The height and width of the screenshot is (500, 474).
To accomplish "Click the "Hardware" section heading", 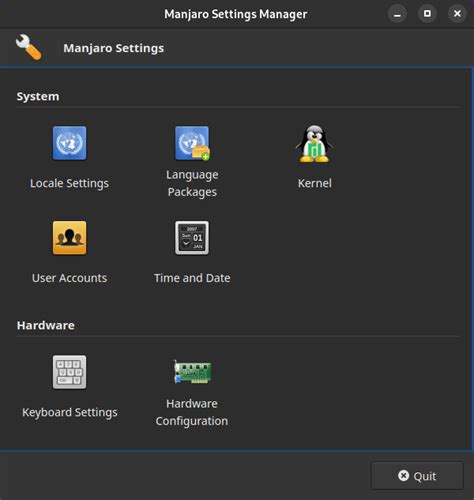I will click(x=46, y=325).
